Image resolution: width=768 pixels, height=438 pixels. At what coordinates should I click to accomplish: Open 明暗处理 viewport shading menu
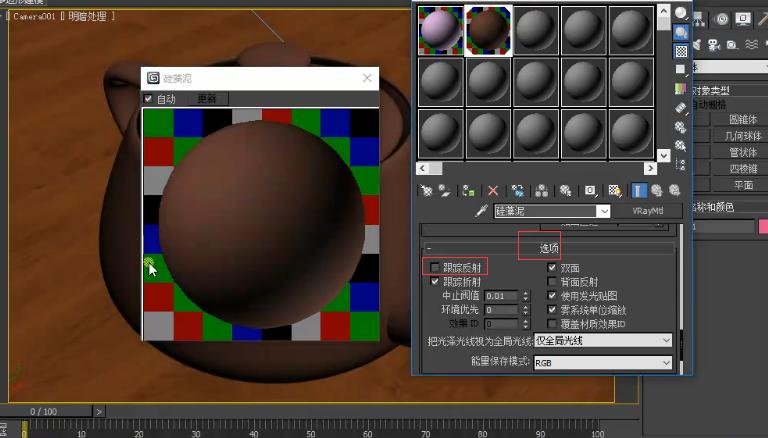(87, 16)
